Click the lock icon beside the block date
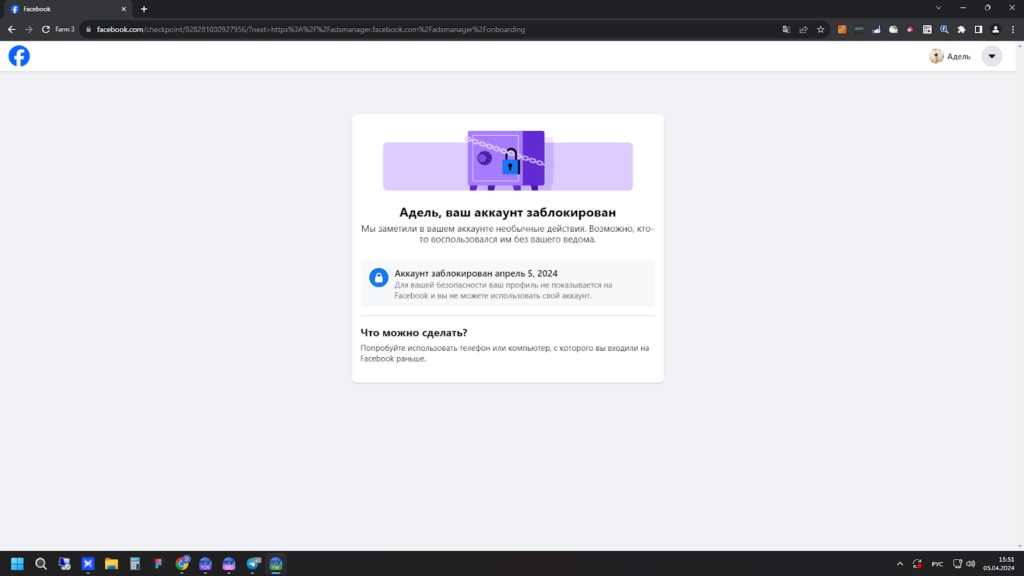The image size is (1024, 576). (x=378, y=278)
